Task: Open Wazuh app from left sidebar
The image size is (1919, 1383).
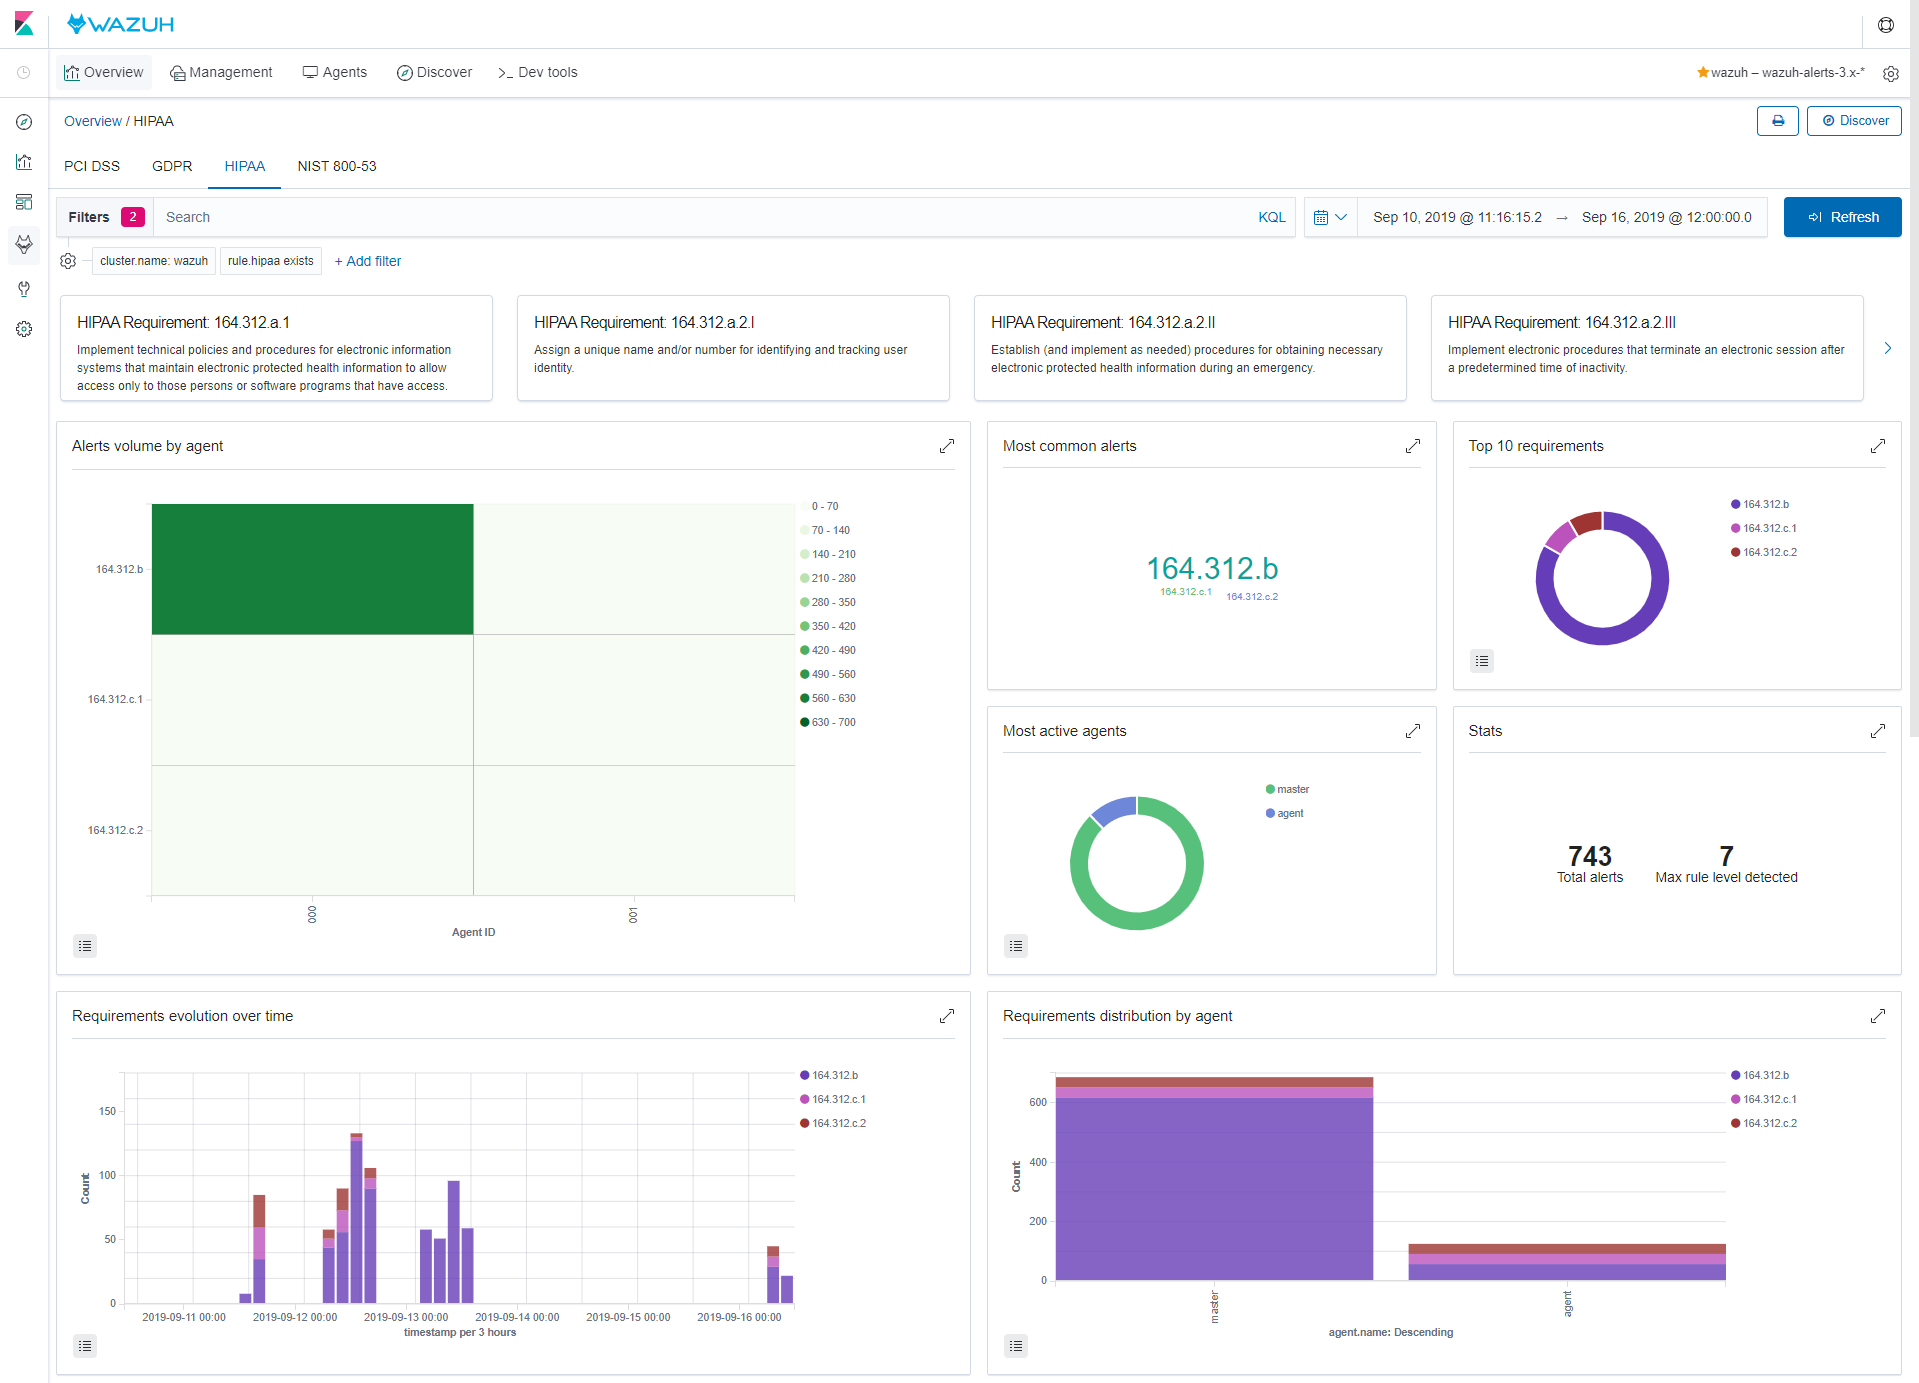Action: click(x=24, y=244)
